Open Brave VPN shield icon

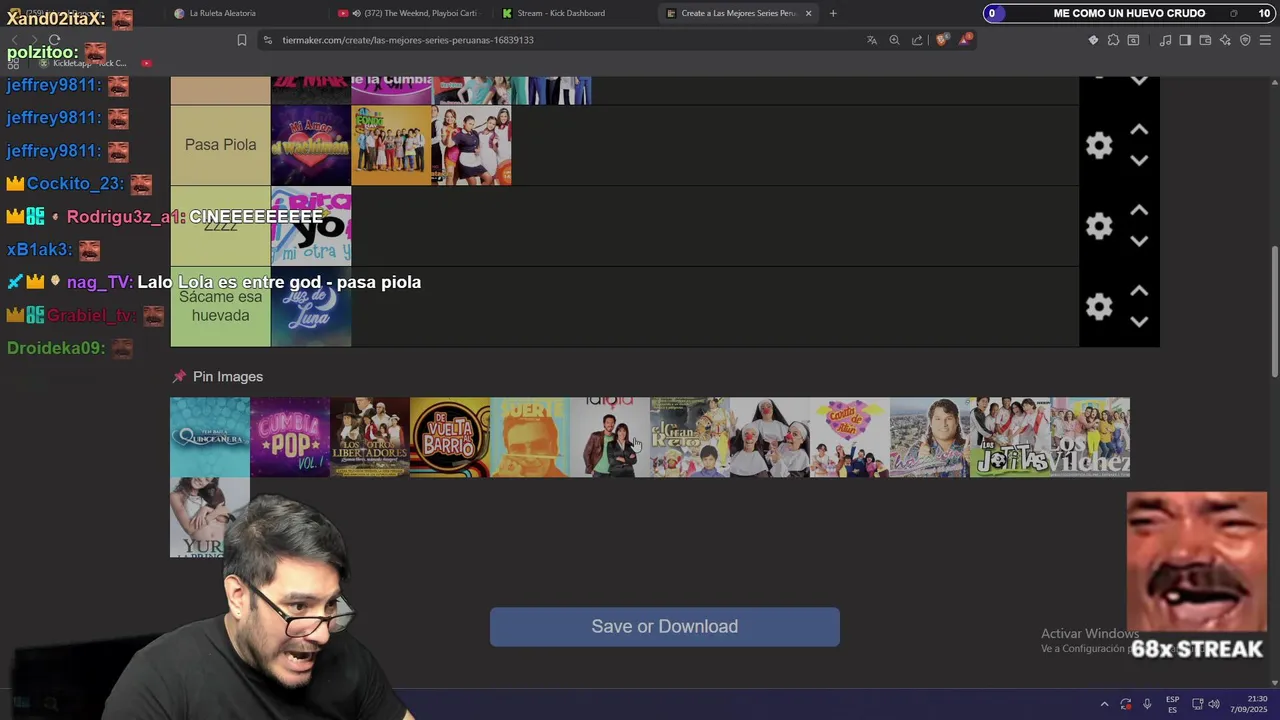[1245, 40]
